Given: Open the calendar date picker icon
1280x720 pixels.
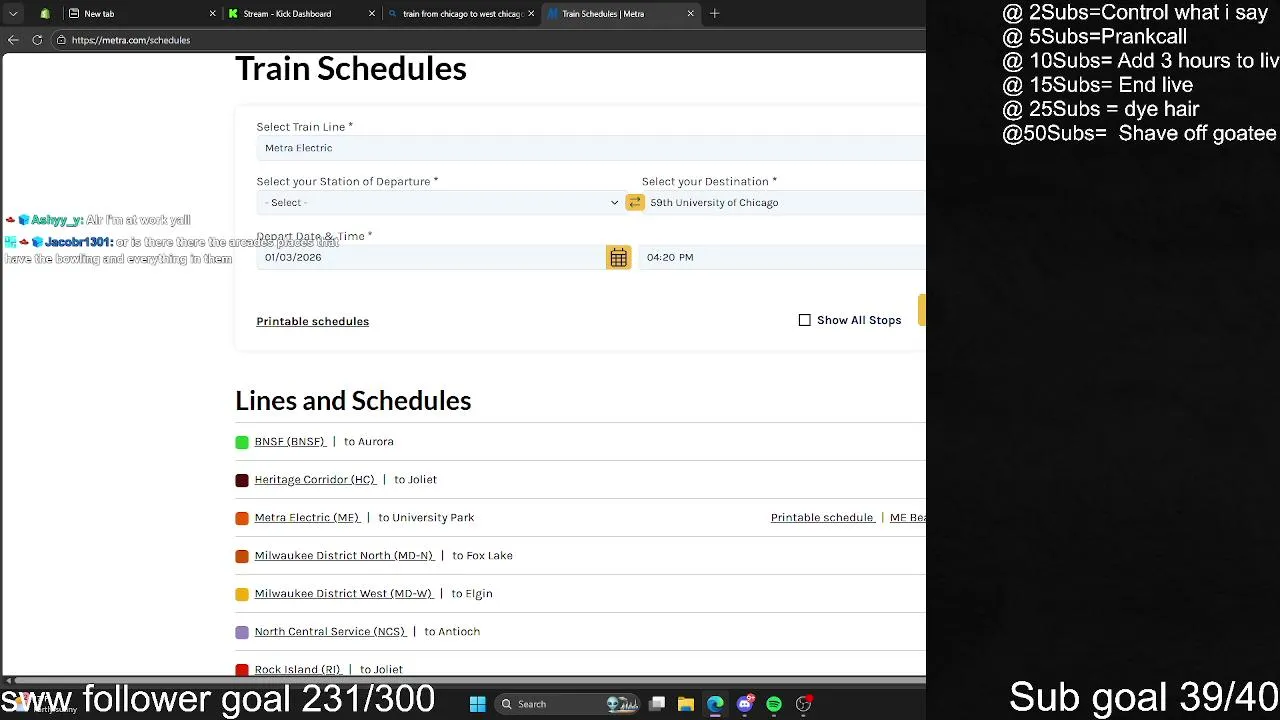Looking at the screenshot, I should pyautogui.click(x=619, y=258).
